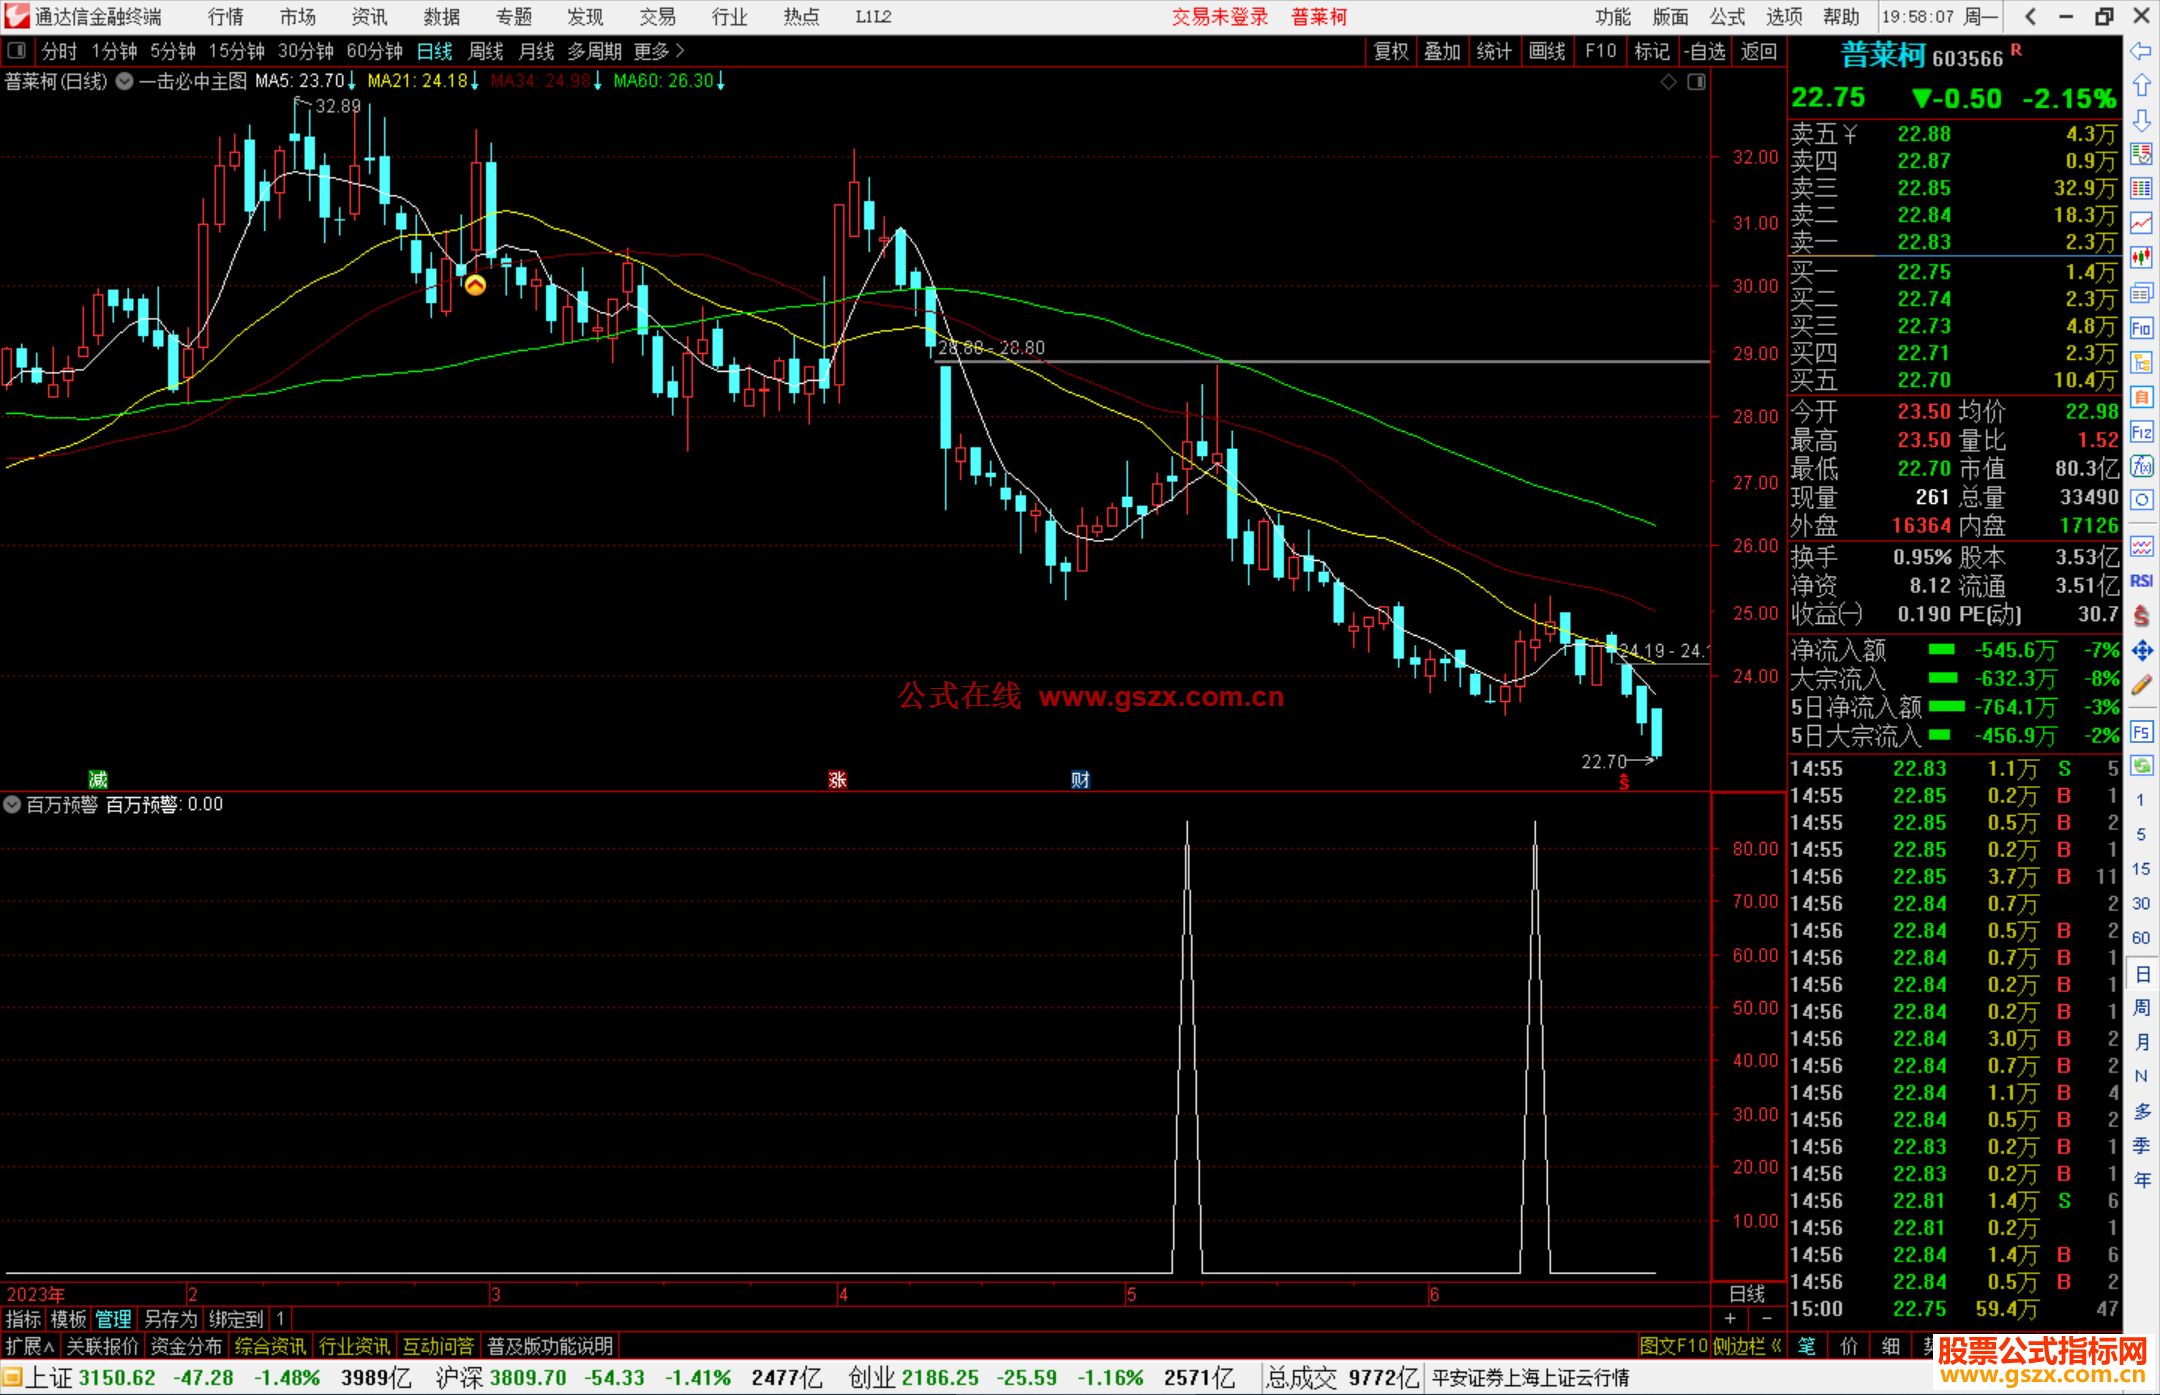Collapse the 侧边栏 side panel
2160x1395 pixels.
1746,1346
